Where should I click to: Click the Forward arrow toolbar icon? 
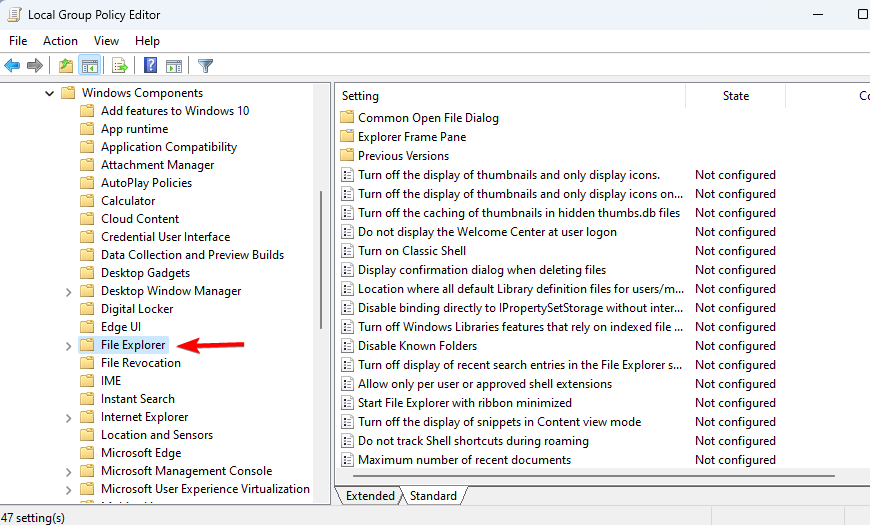(35, 66)
